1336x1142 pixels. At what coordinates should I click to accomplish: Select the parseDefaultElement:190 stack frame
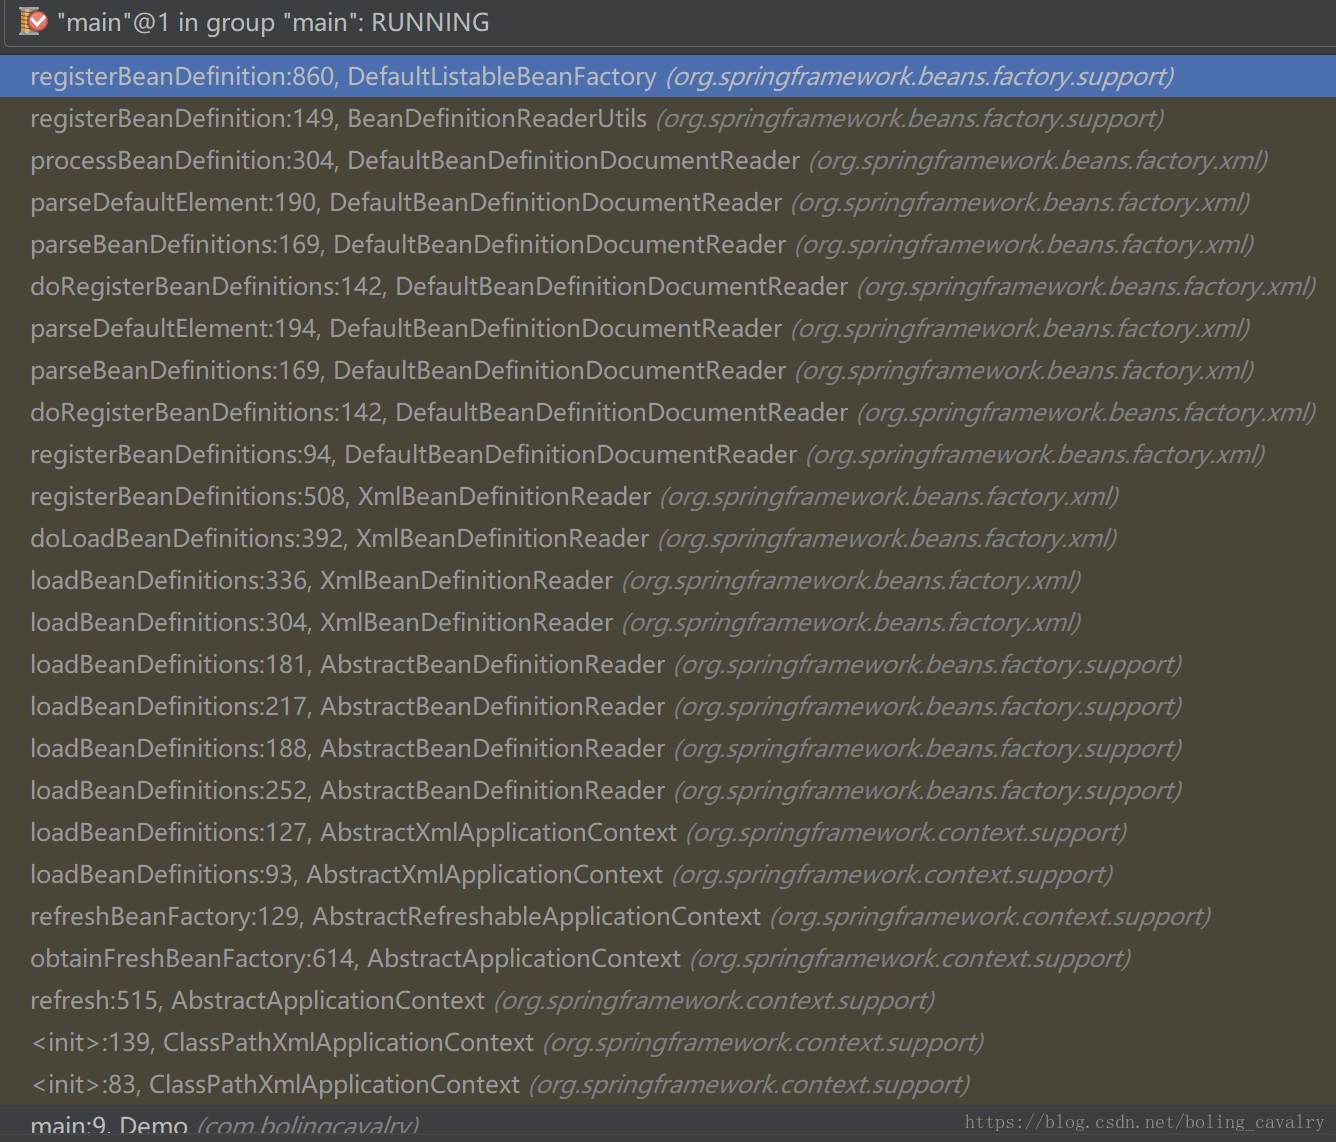(668, 202)
